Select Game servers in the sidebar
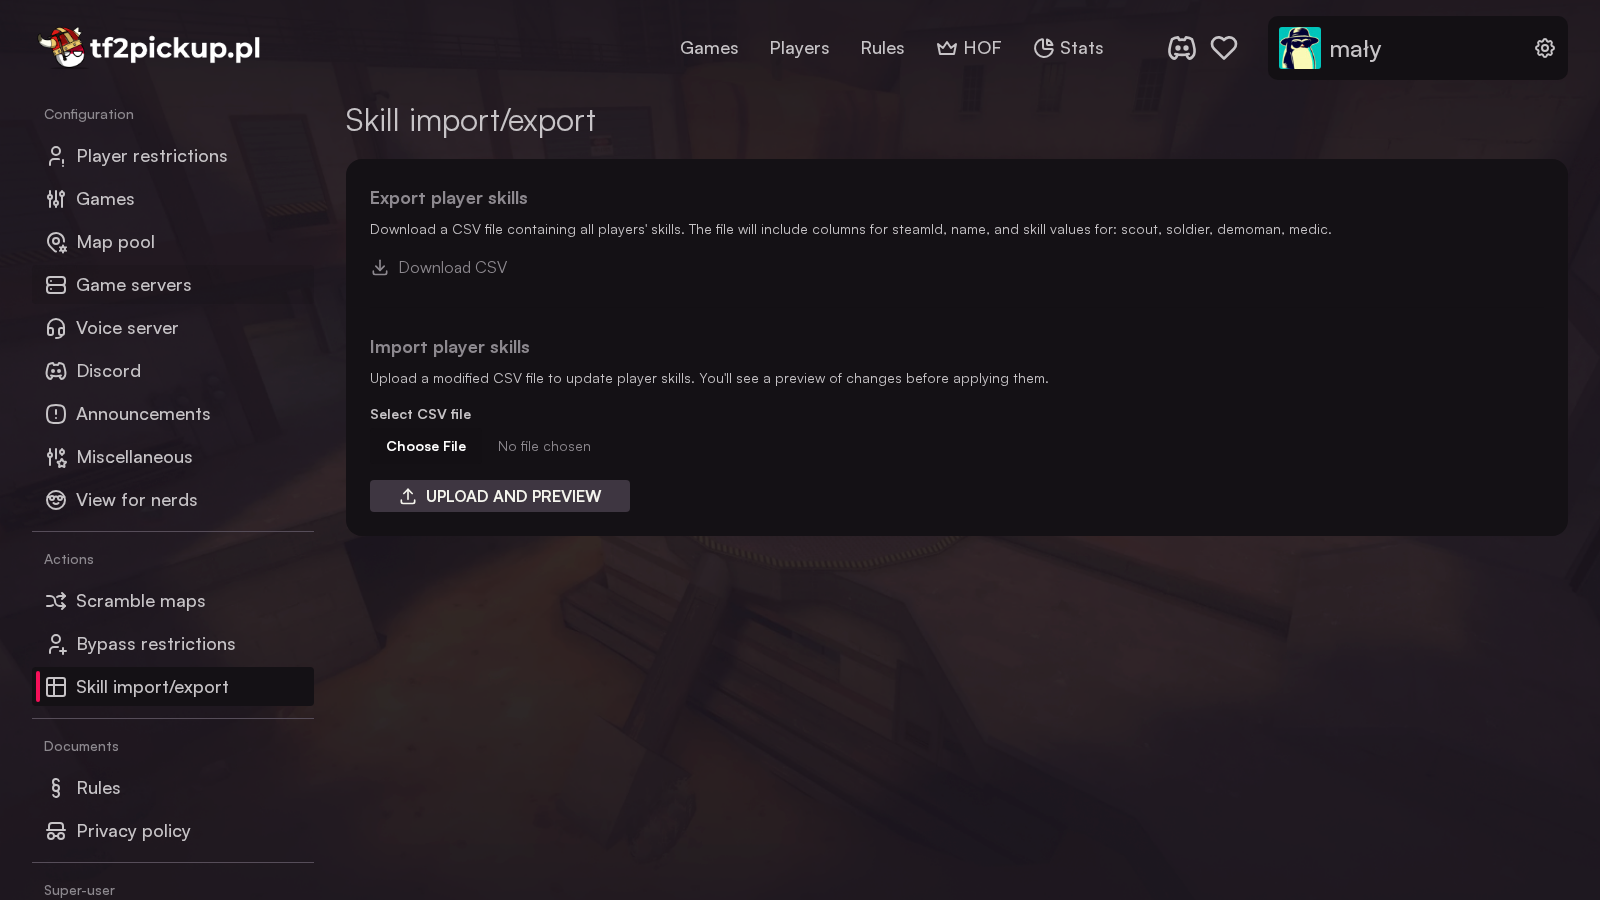The image size is (1600, 900). pos(133,285)
